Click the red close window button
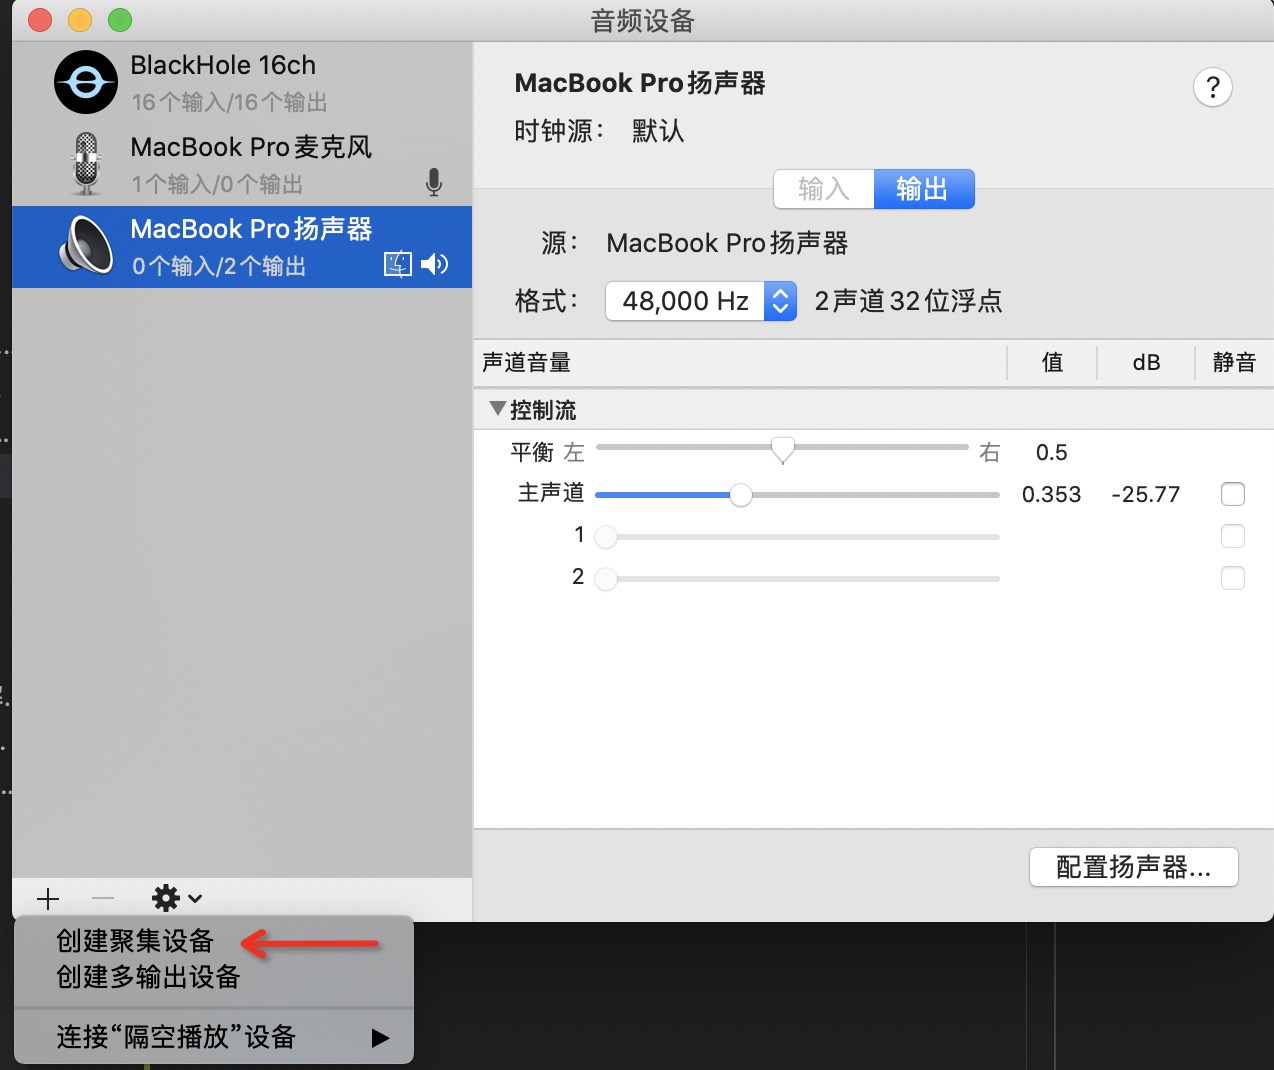Image resolution: width=1274 pixels, height=1070 pixels. 40,20
